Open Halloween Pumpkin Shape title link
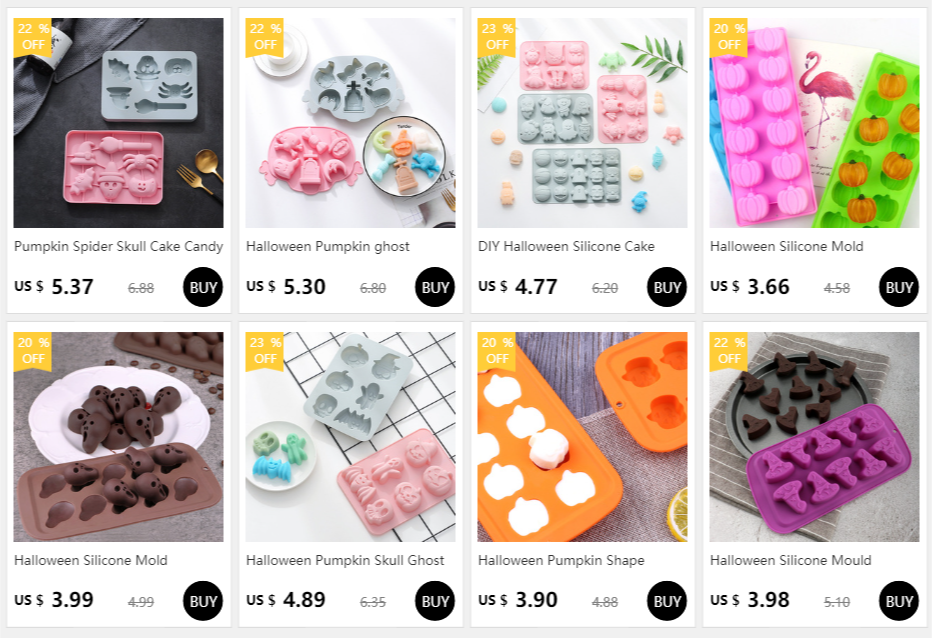Image resolution: width=932 pixels, height=638 pixels. 561,560
